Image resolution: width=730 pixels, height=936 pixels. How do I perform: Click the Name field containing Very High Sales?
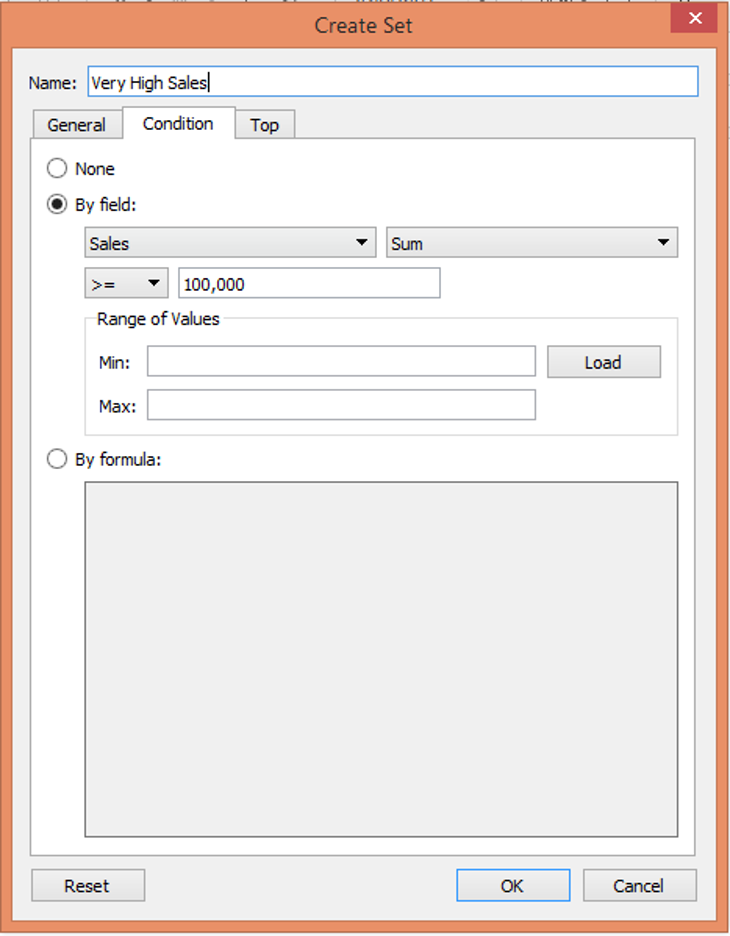click(393, 82)
